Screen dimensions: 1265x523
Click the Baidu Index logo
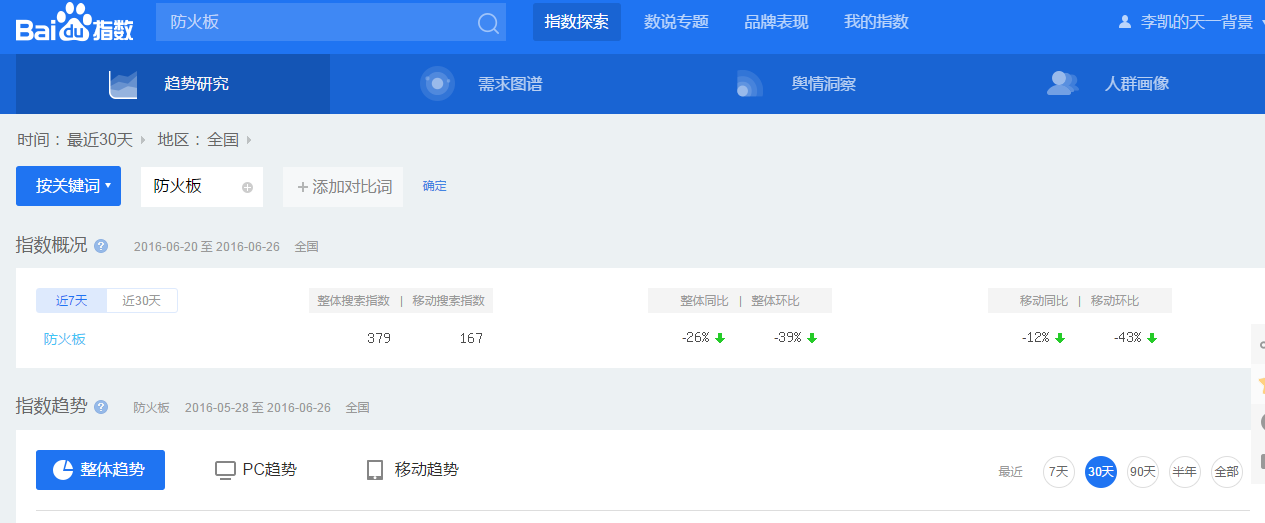pyautogui.click(x=74, y=23)
